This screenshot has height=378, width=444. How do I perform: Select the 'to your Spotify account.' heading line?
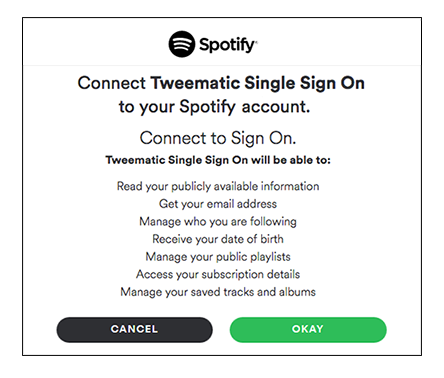(x=214, y=107)
